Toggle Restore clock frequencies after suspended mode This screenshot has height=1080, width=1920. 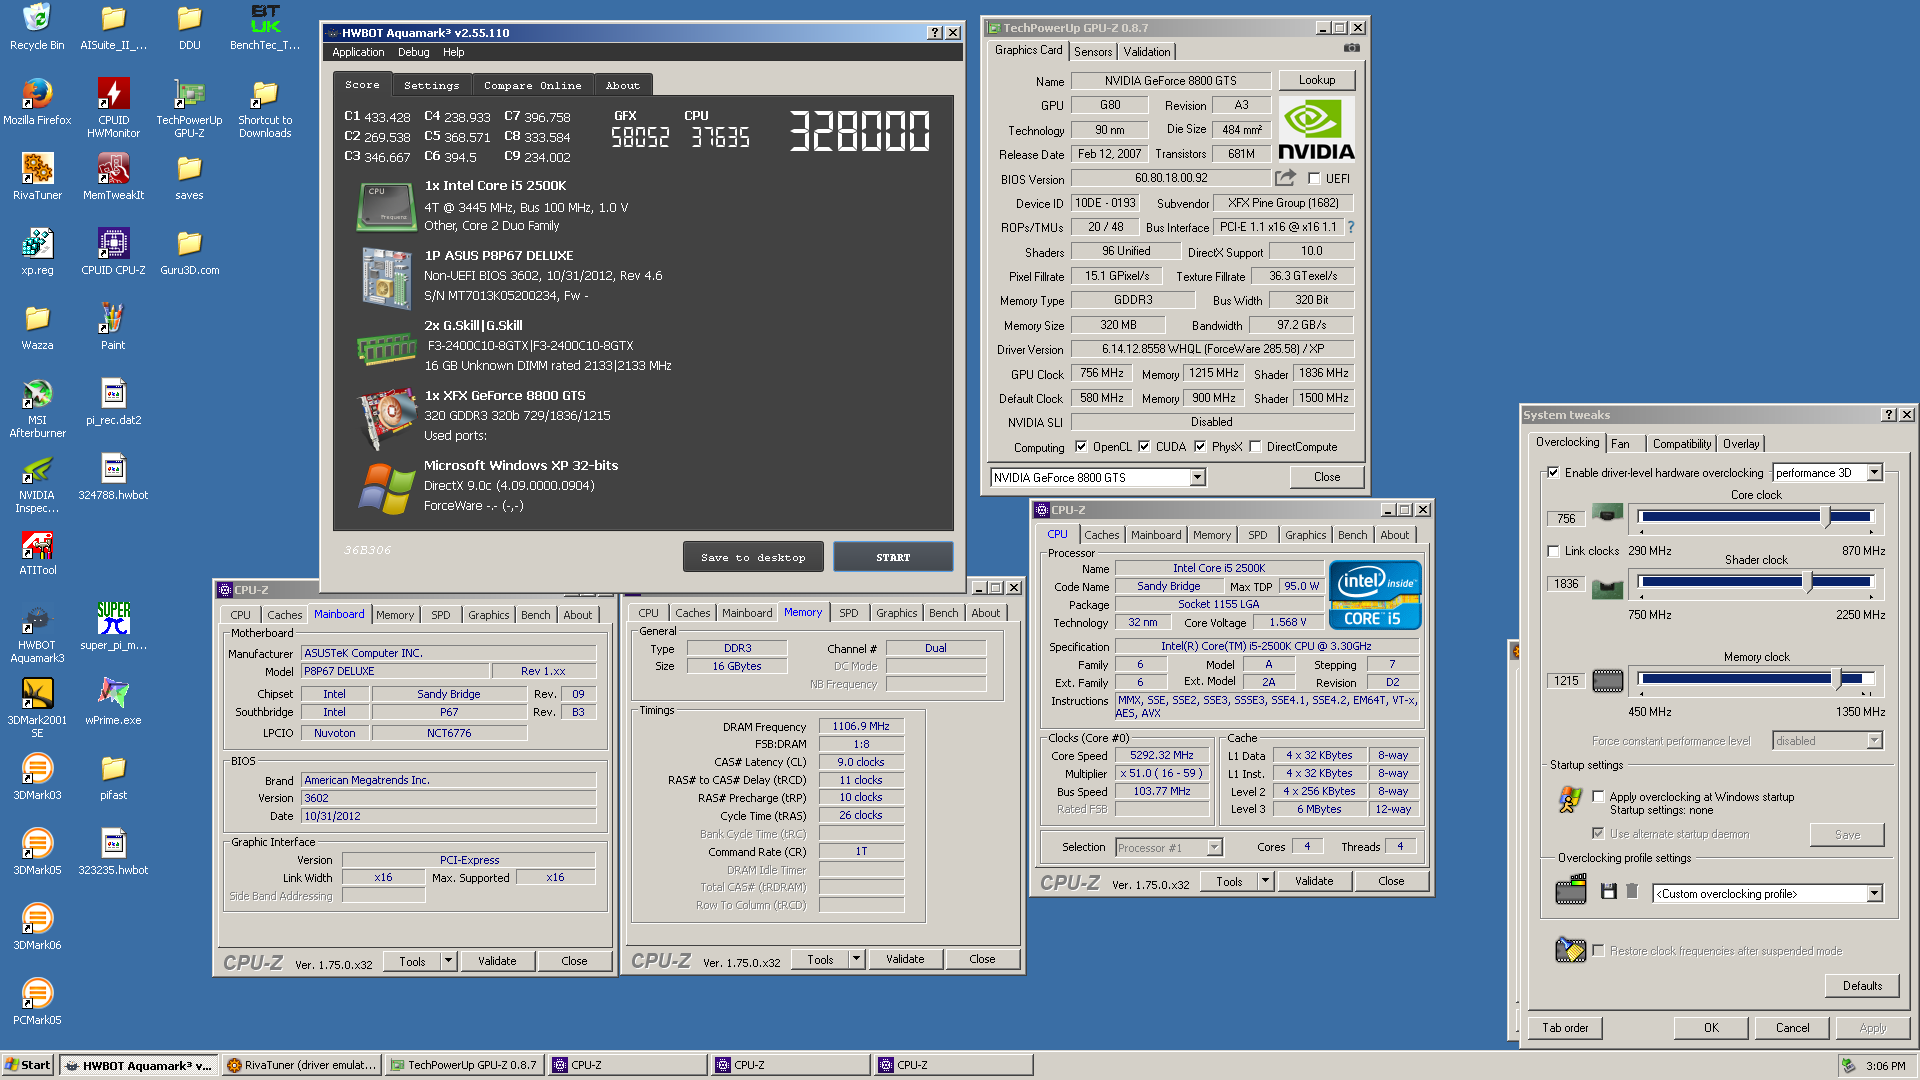(1598, 951)
